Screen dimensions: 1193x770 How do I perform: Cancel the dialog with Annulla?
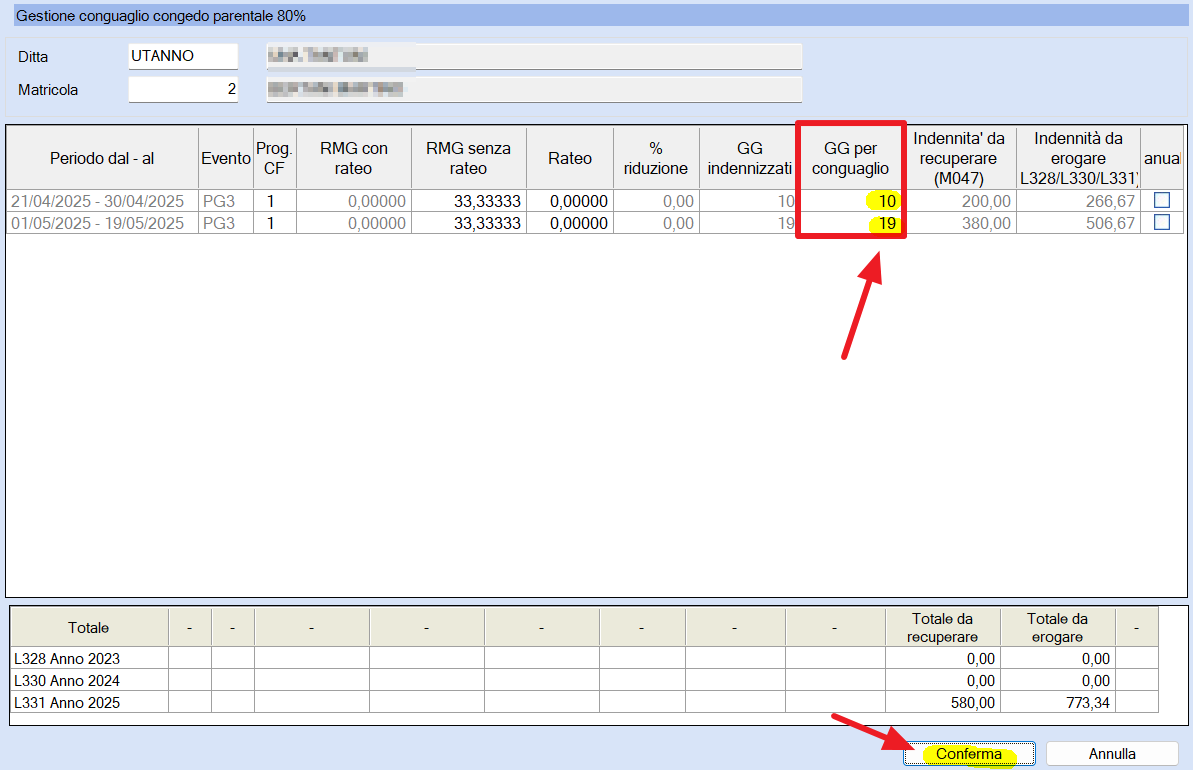1112,753
